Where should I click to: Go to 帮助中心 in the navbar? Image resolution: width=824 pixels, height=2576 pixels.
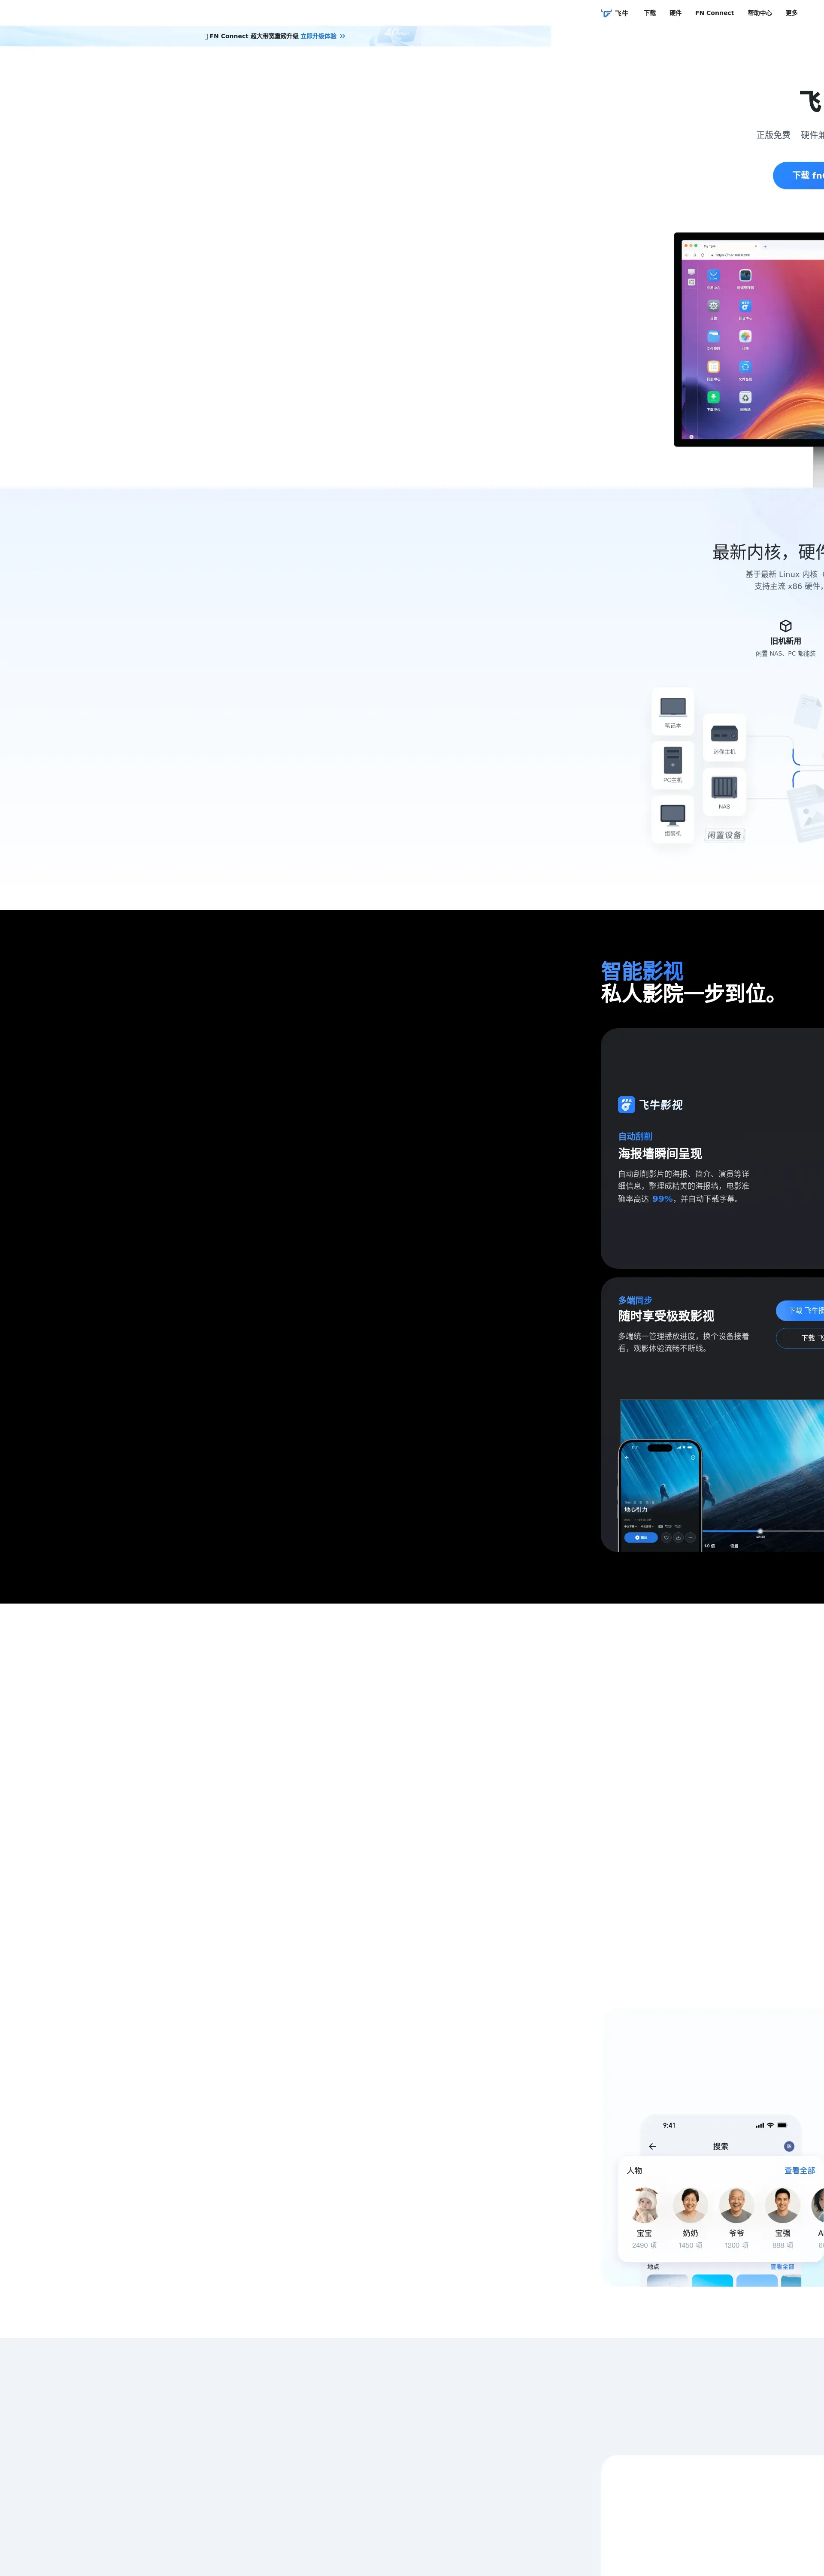click(759, 13)
